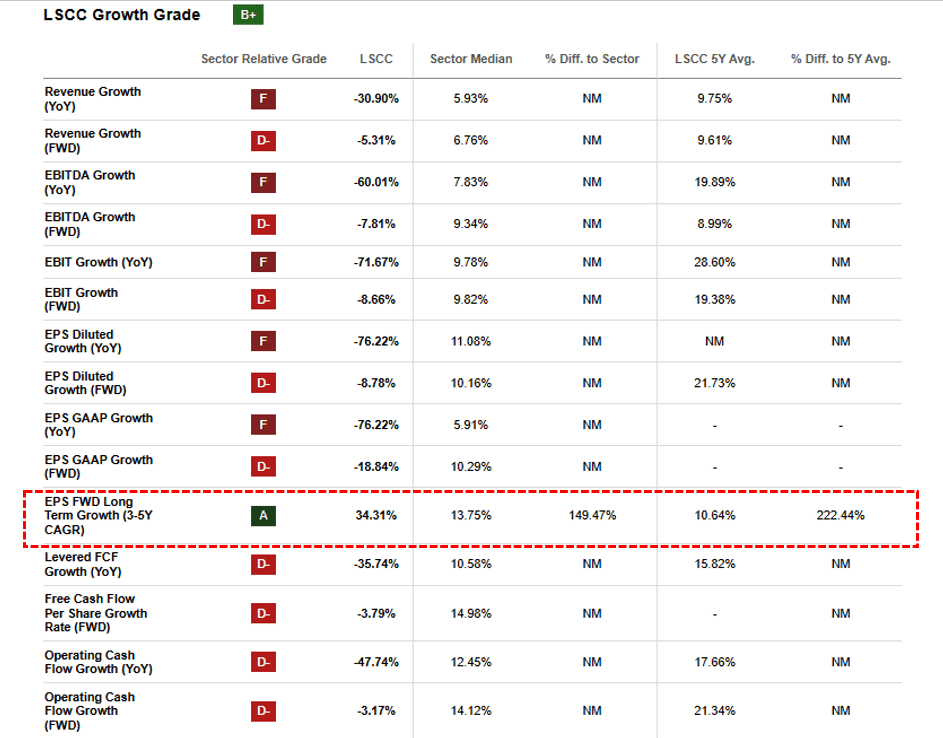Click F grade badge for Revenue Growth (YoY)
Image resolution: width=943 pixels, height=738 pixels.
263,99
